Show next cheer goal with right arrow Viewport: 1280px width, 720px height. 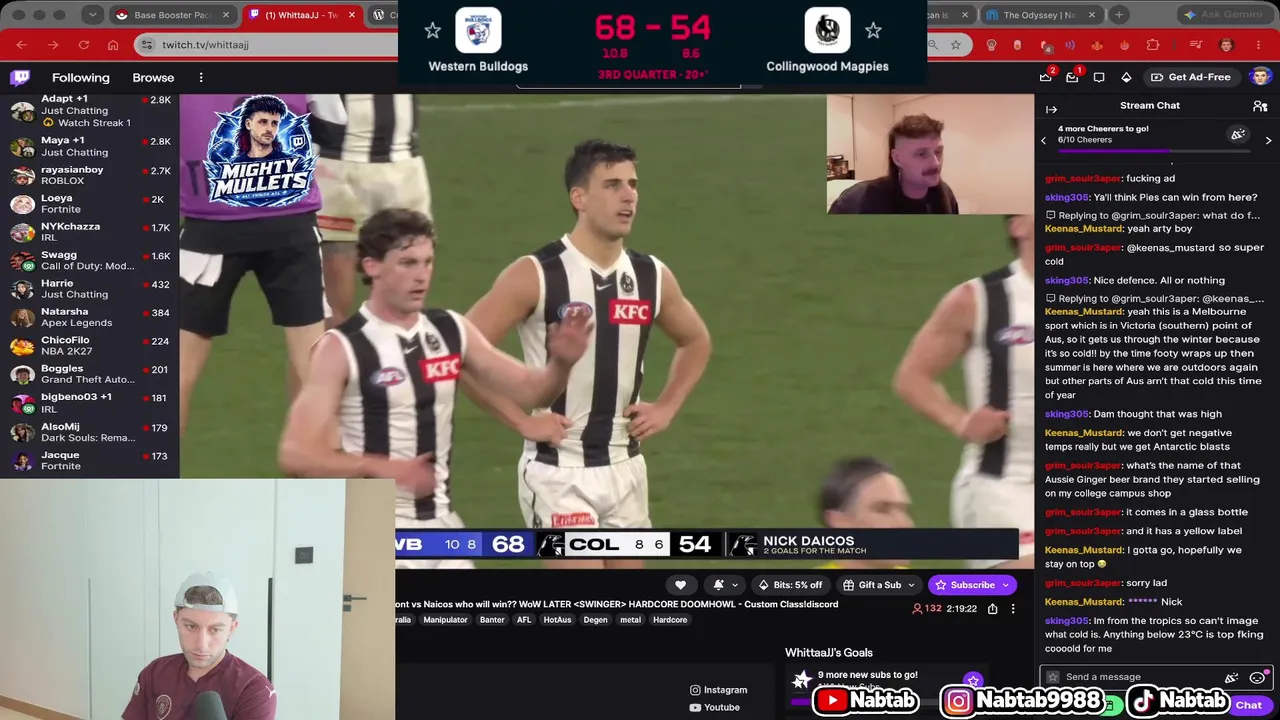pyautogui.click(x=1269, y=140)
